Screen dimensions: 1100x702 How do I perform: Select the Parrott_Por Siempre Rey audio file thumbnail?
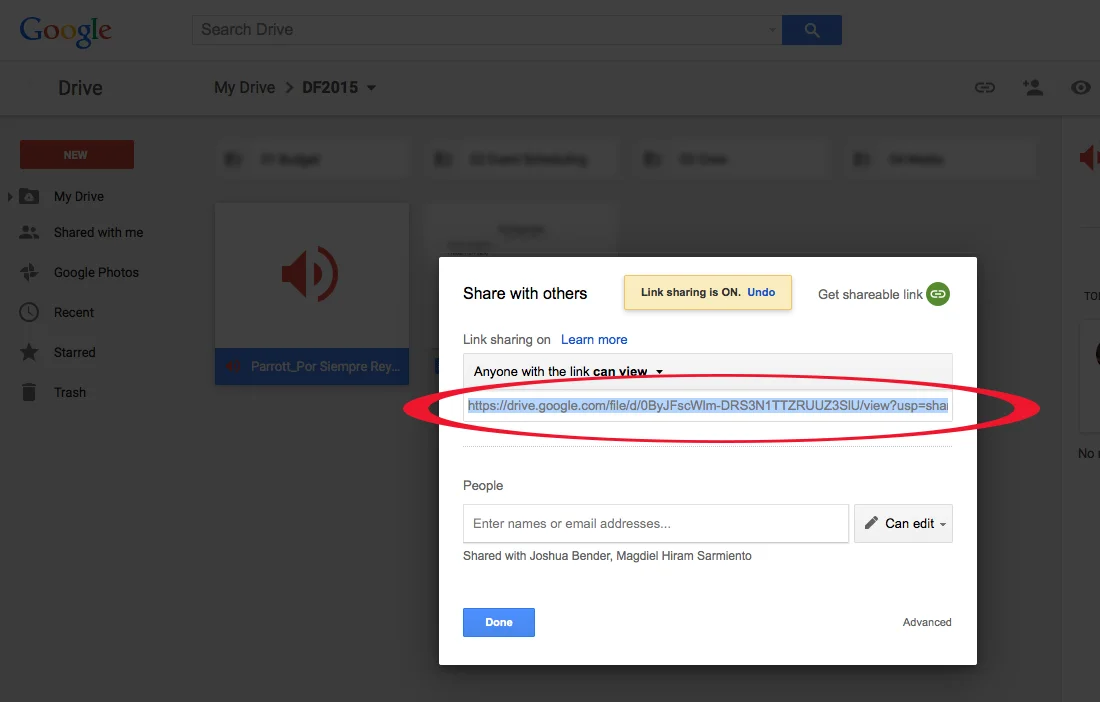click(311, 275)
